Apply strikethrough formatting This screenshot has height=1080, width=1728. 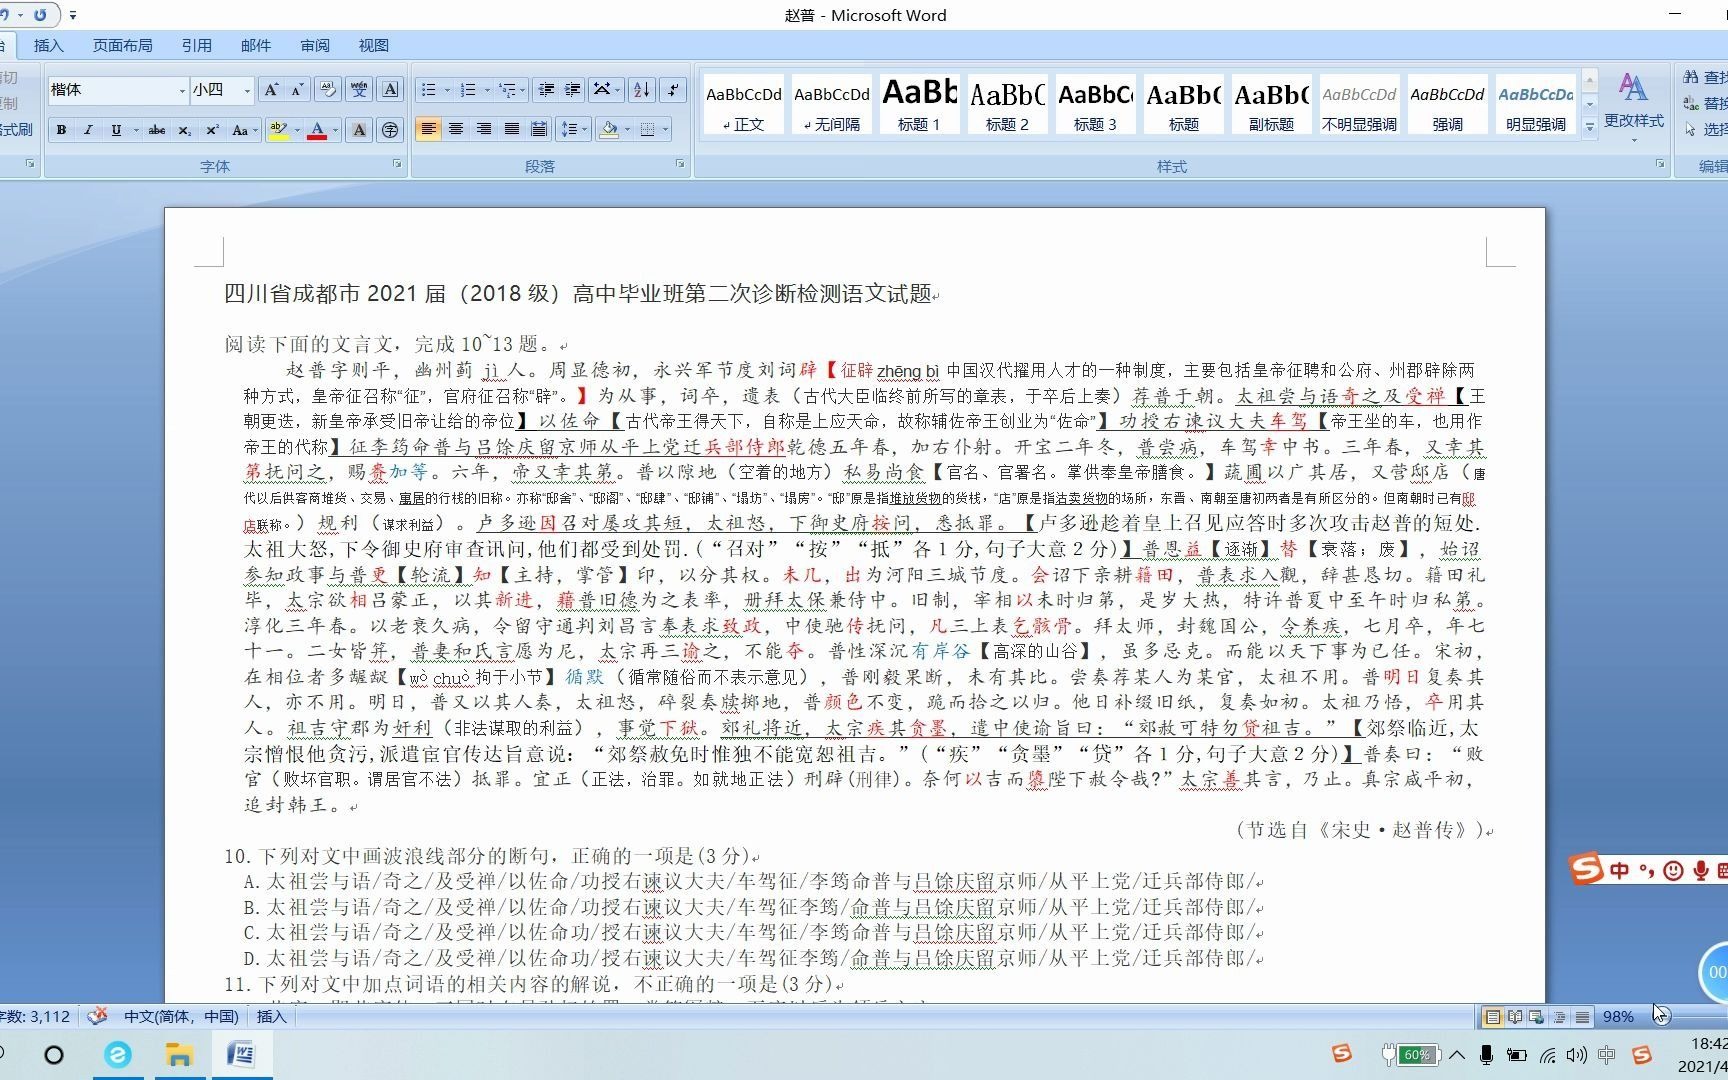pyautogui.click(x=157, y=130)
